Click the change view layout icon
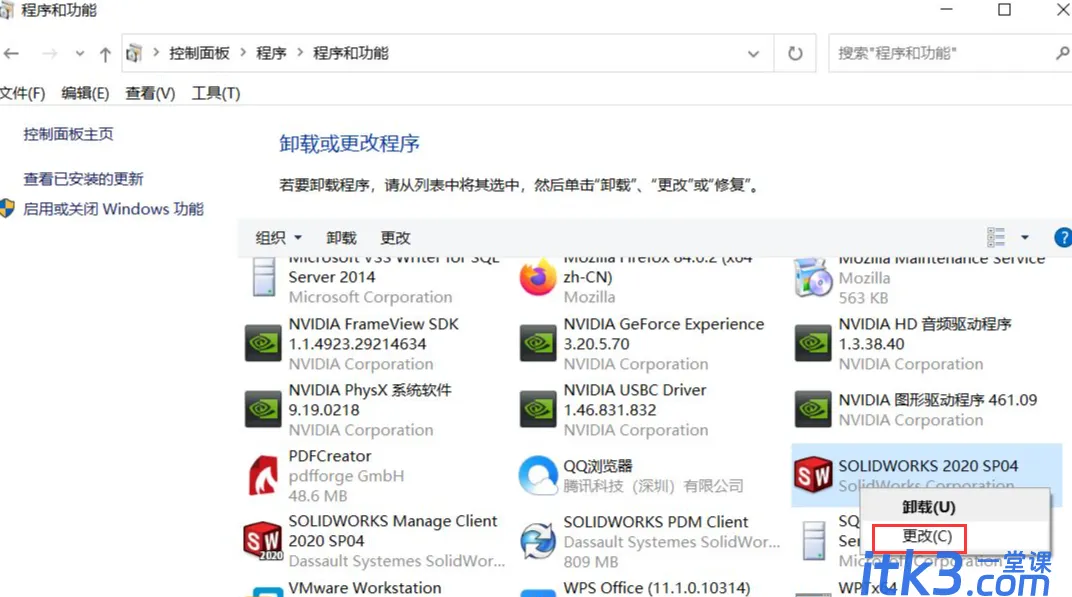 (996, 237)
